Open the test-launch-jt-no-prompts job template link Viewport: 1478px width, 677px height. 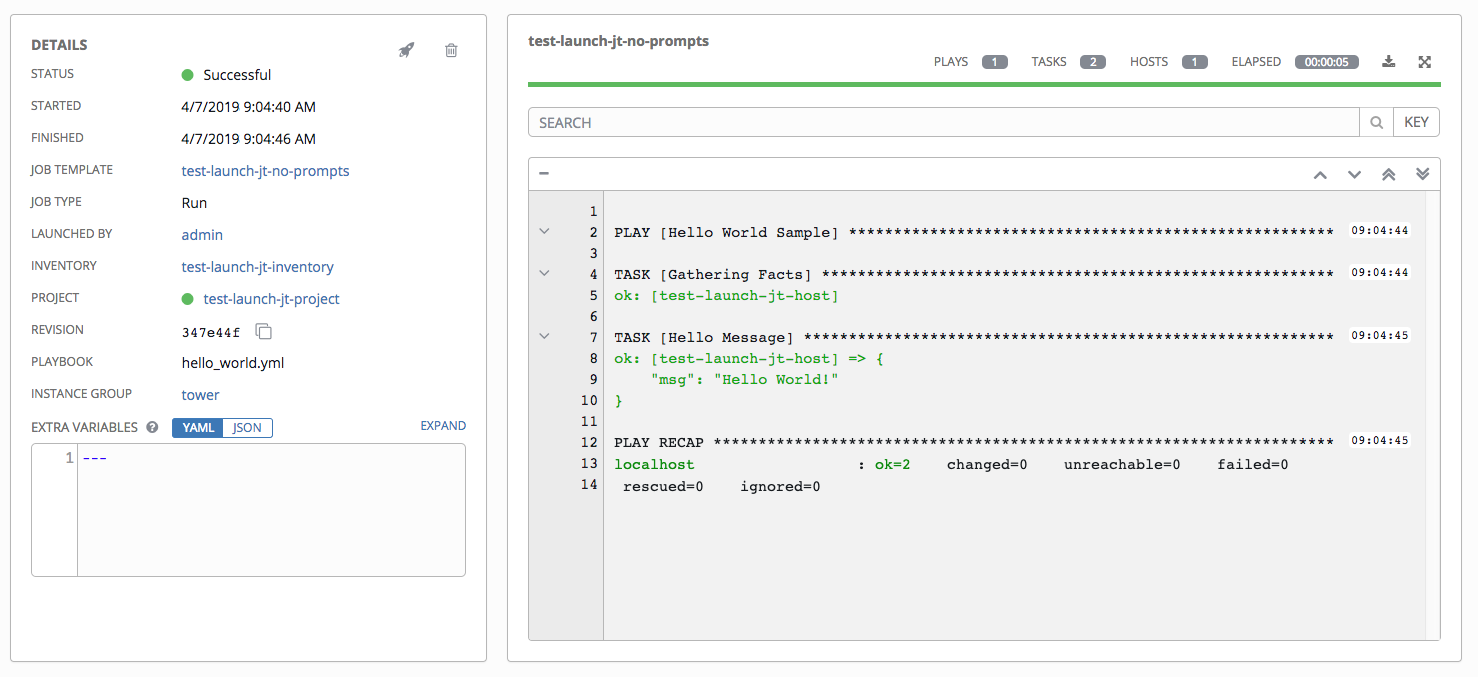point(265,171)
